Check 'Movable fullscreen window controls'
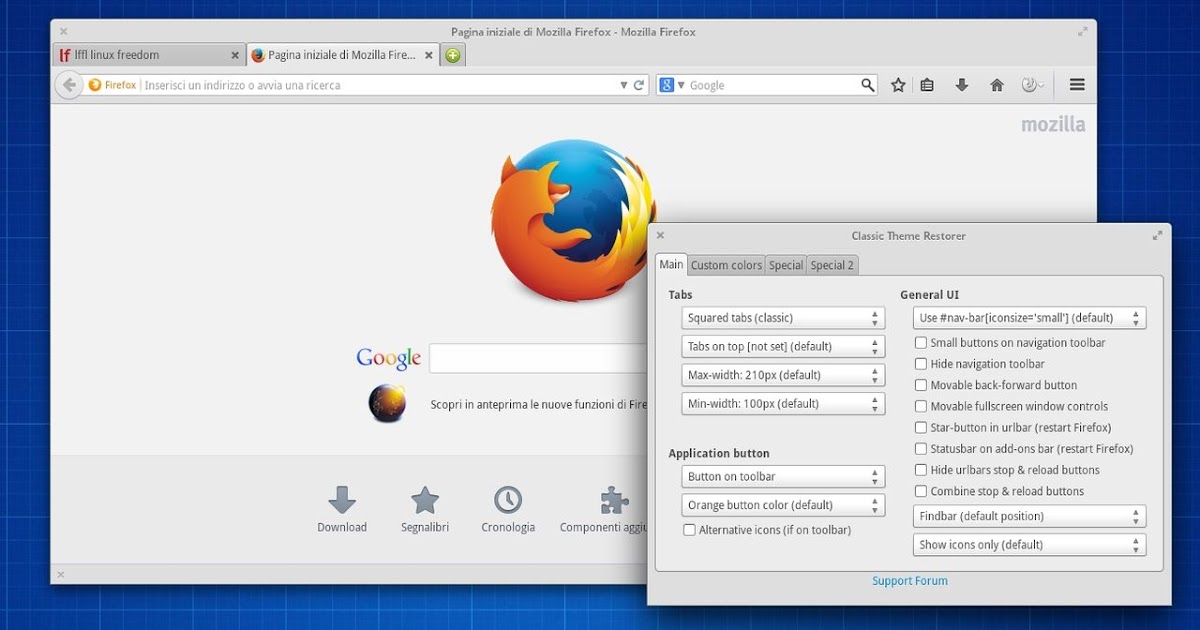This screenshot has height=630, width=1200. pyautogui.click(x=921, y=406)
